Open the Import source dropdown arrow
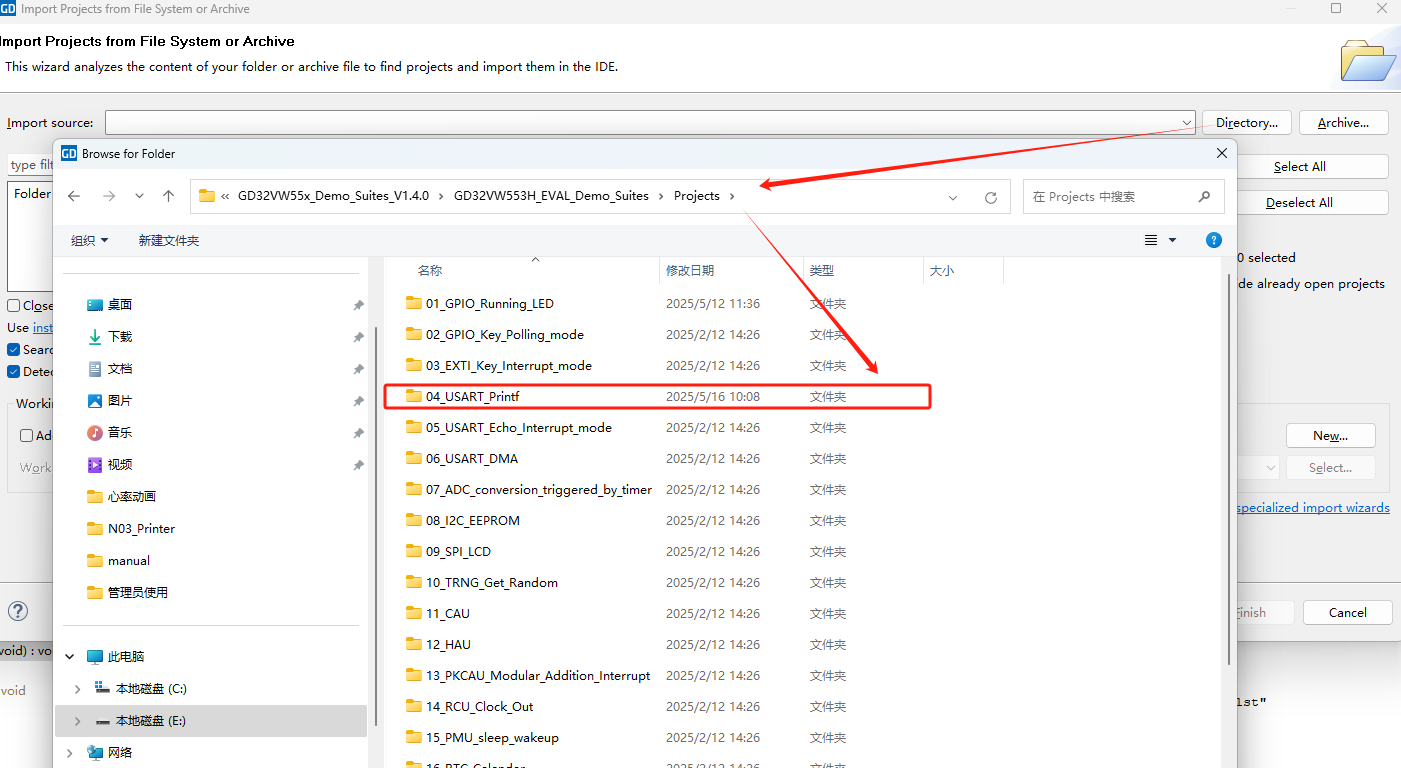Screen dimensions: 1401x768 (x=1186, y=123)
